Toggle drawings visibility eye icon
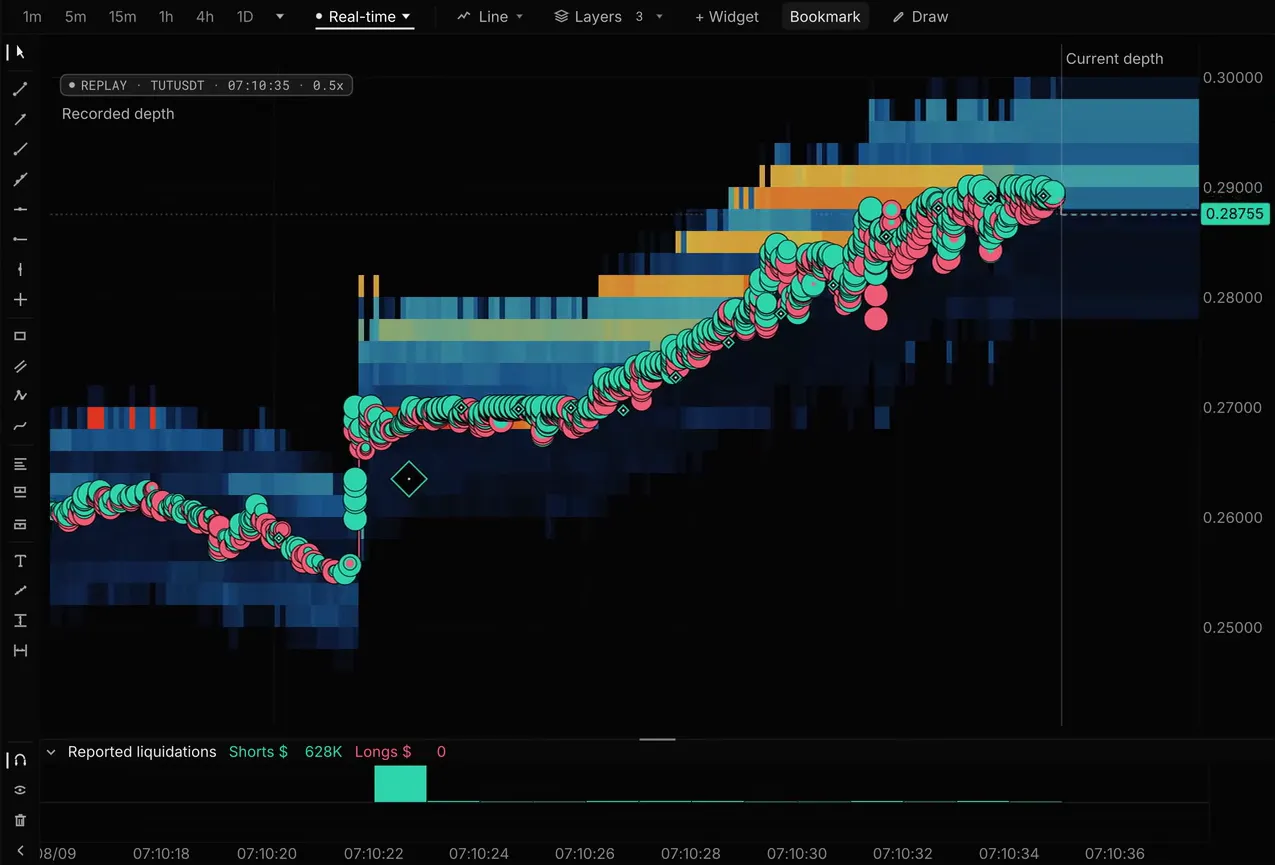This screenshot has height=865, width=1275. point(20,790)
